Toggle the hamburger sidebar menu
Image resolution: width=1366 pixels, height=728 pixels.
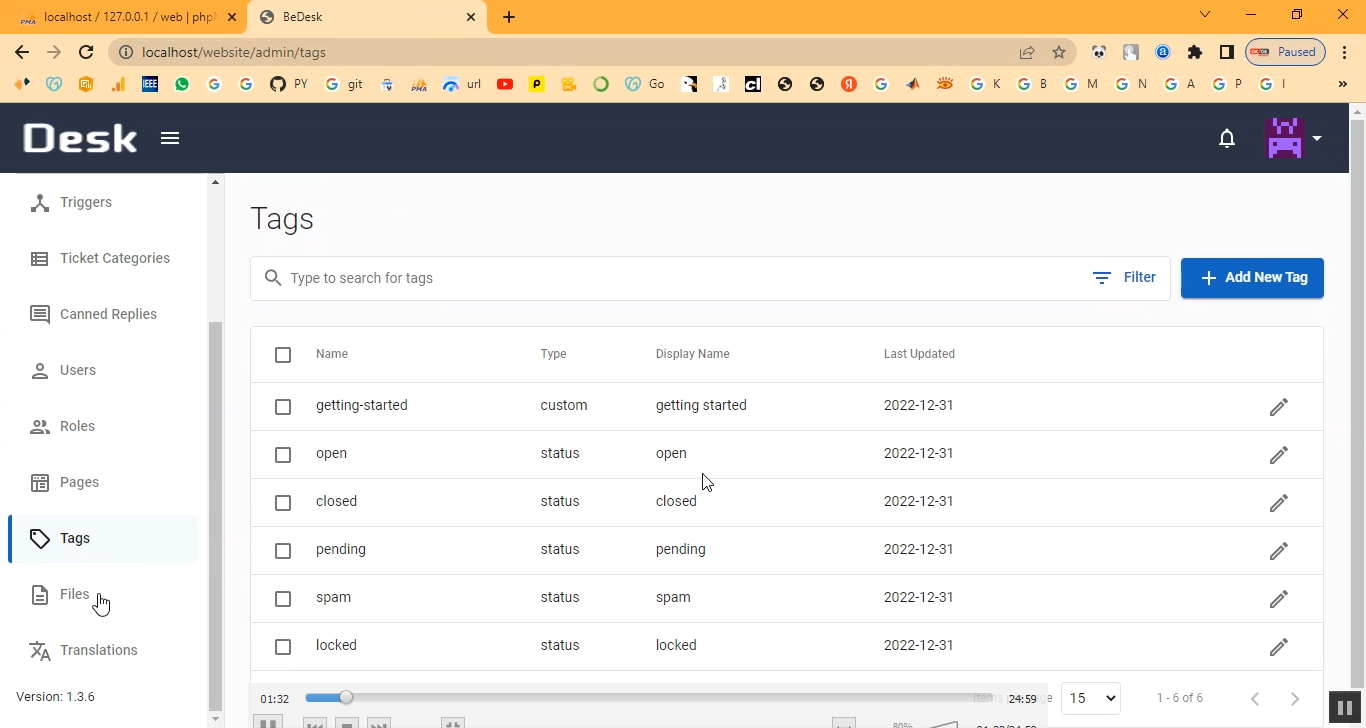tap(170, 138)
